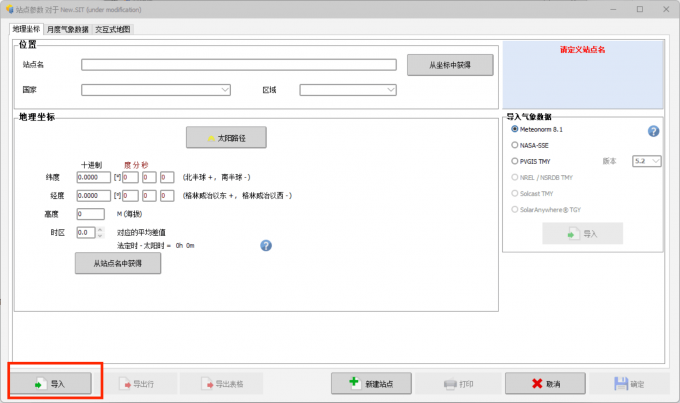Open the 版本 version 5.2 dropdown

click(x=647, y=161)
